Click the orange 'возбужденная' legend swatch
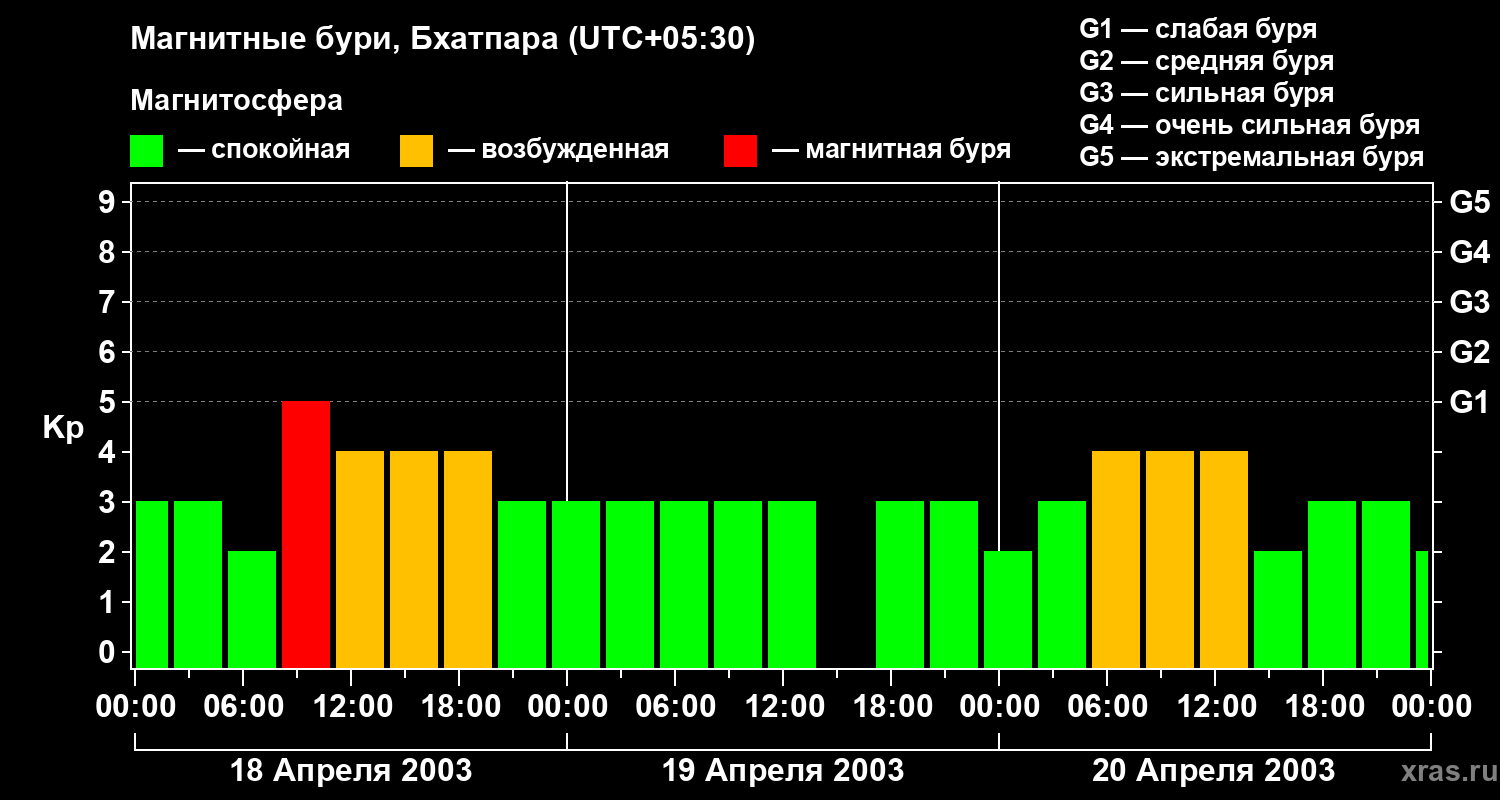Screen dimensions: 1500x800 point(417,151)
